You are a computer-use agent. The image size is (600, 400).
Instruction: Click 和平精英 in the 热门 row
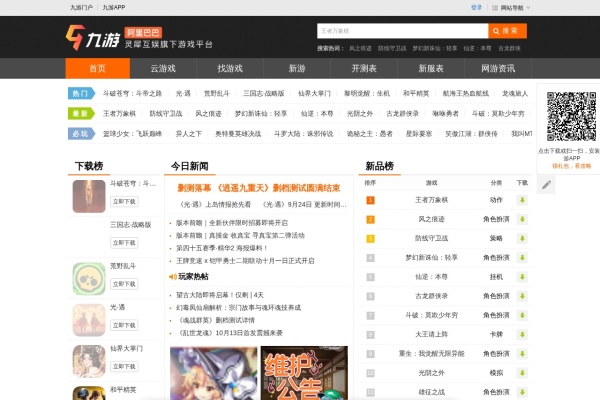point(416,93)
